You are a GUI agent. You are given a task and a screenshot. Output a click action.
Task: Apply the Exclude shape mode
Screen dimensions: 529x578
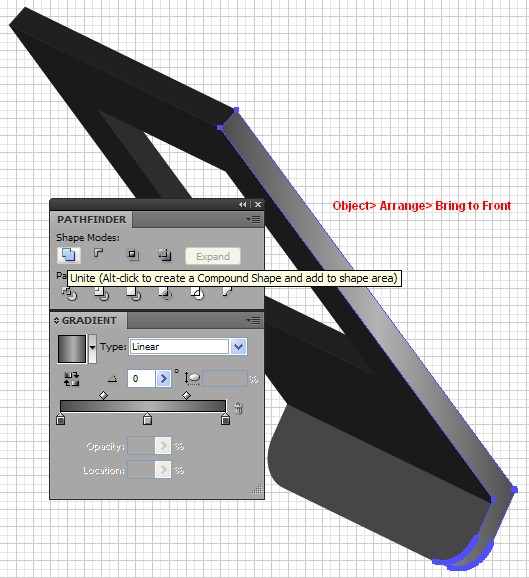tap(164, 254)
